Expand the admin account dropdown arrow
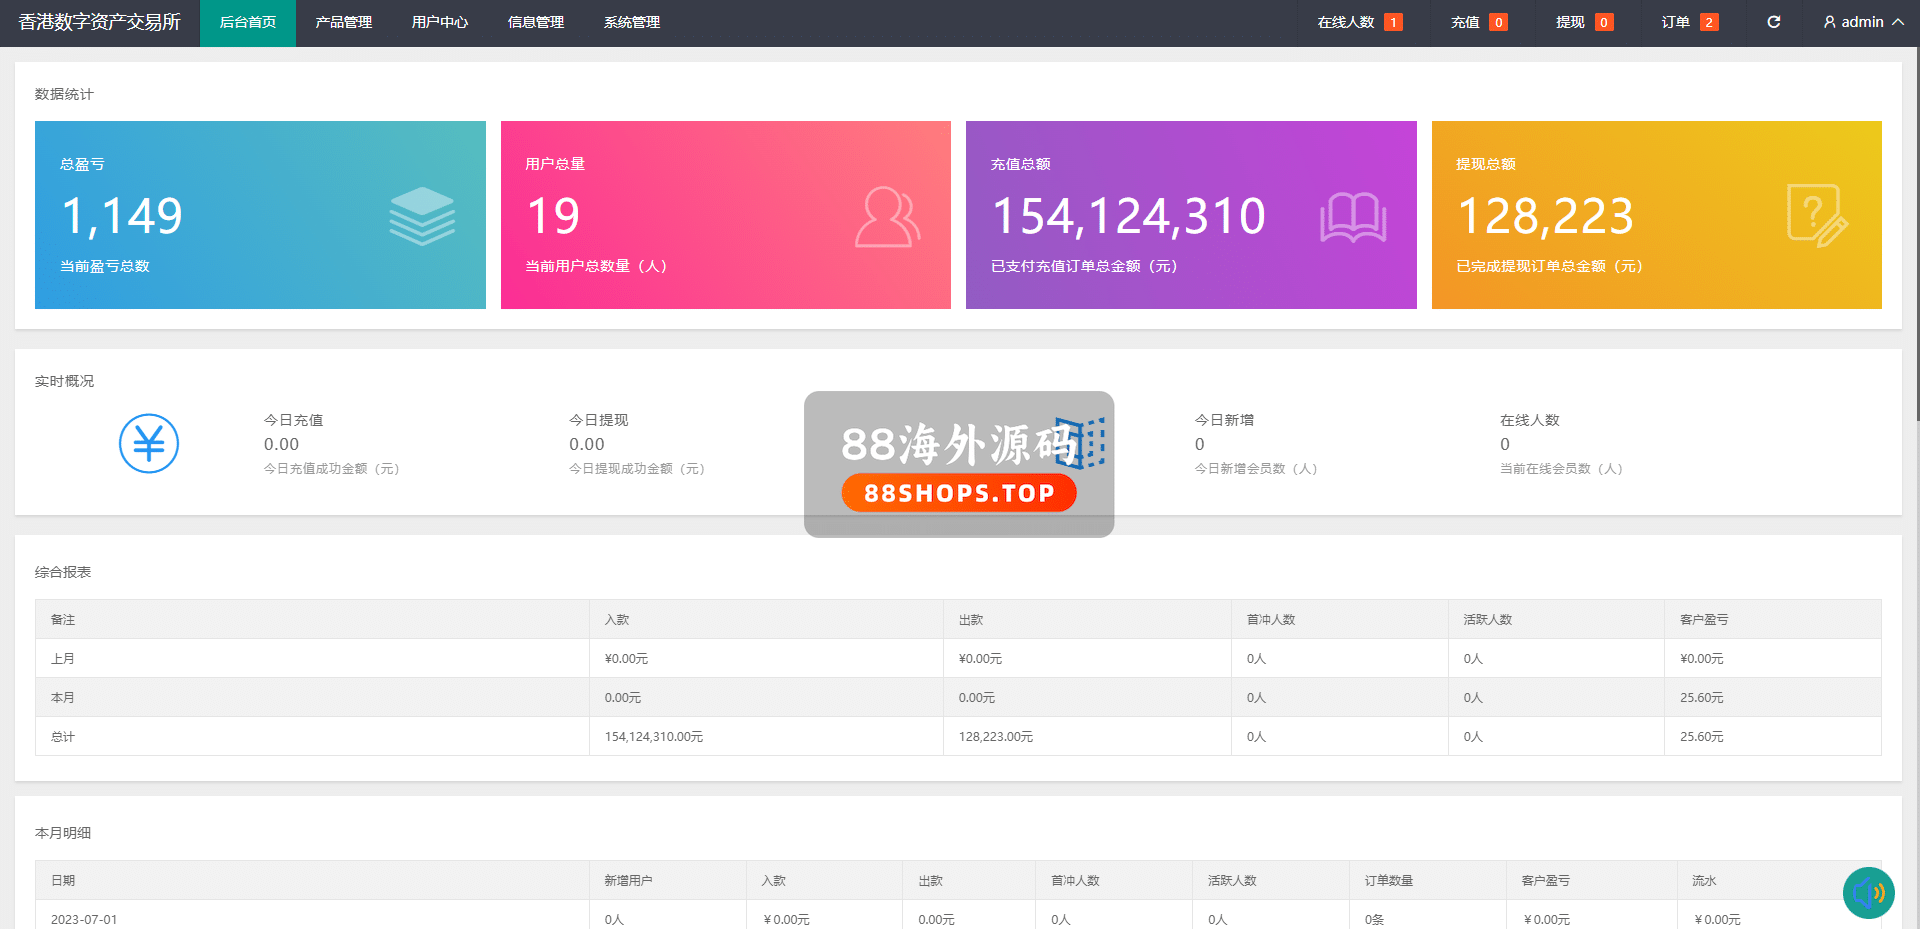Viewport: 1920px width, 929px height. pos(1898,22)
